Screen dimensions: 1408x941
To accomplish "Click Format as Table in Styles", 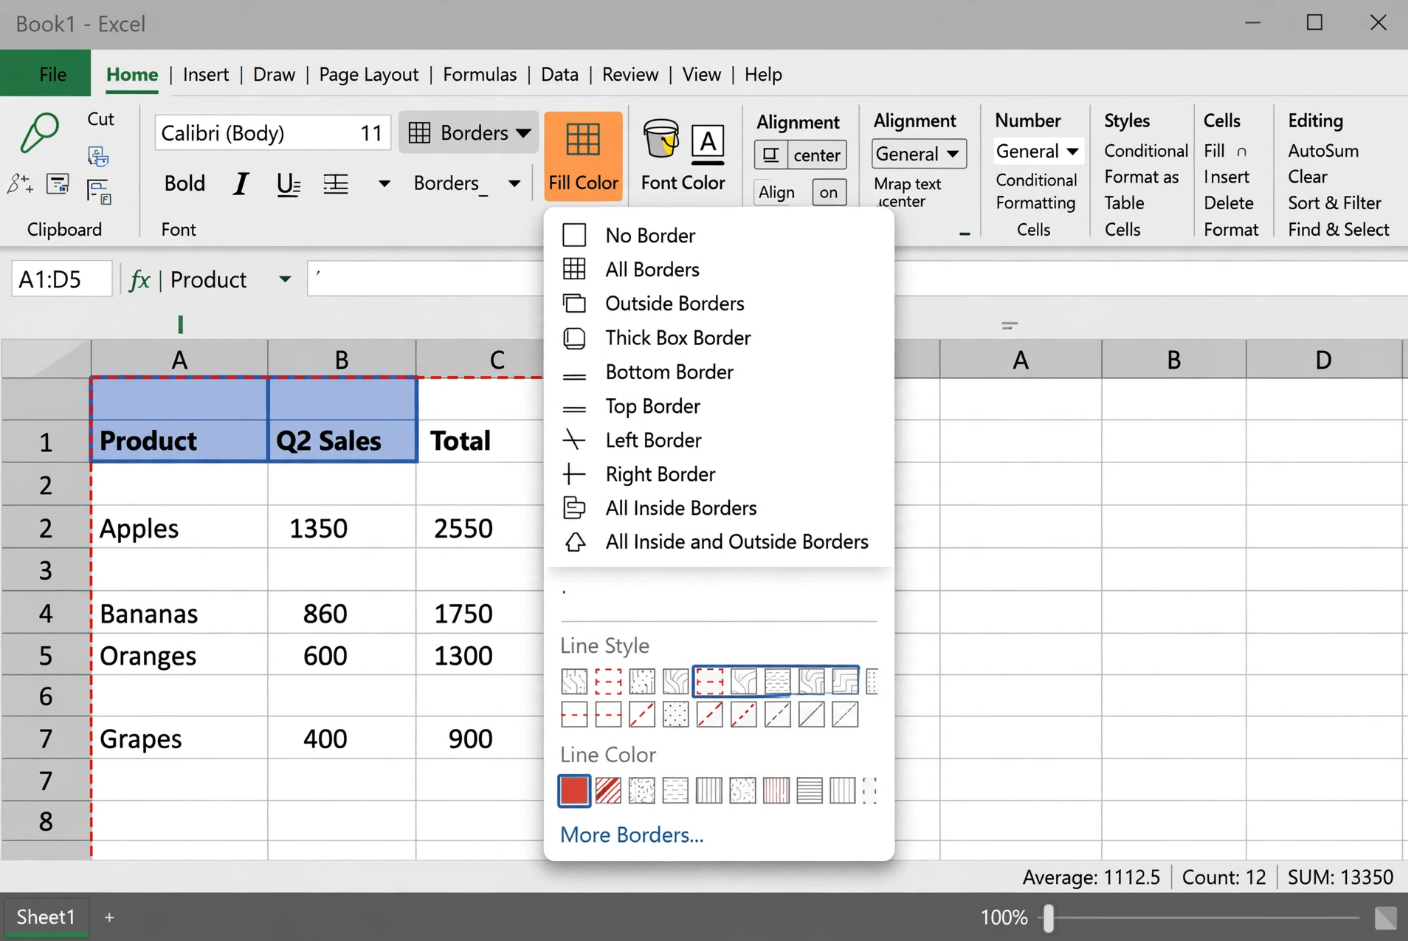I will point(1142,190).
